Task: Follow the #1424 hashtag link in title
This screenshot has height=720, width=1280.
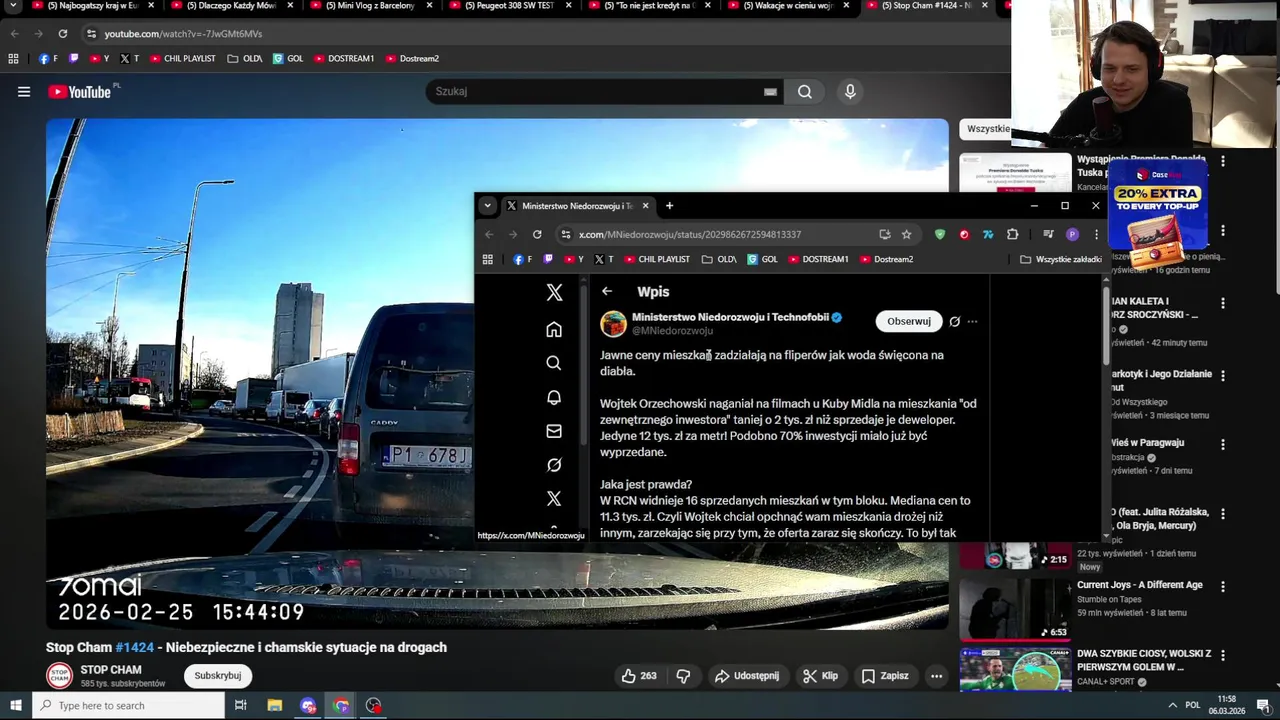Action: point(135,647)
